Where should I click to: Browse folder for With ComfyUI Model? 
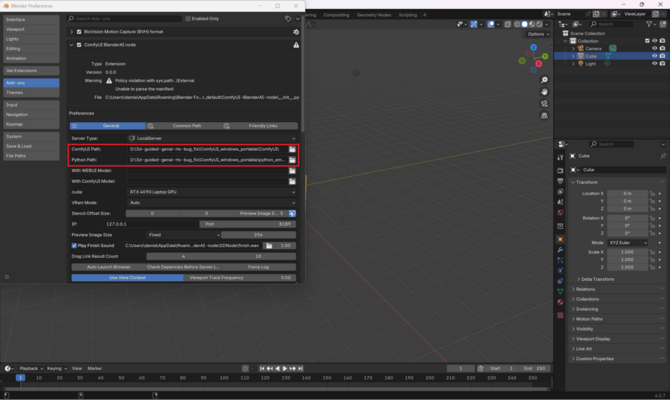click(292, 181)
